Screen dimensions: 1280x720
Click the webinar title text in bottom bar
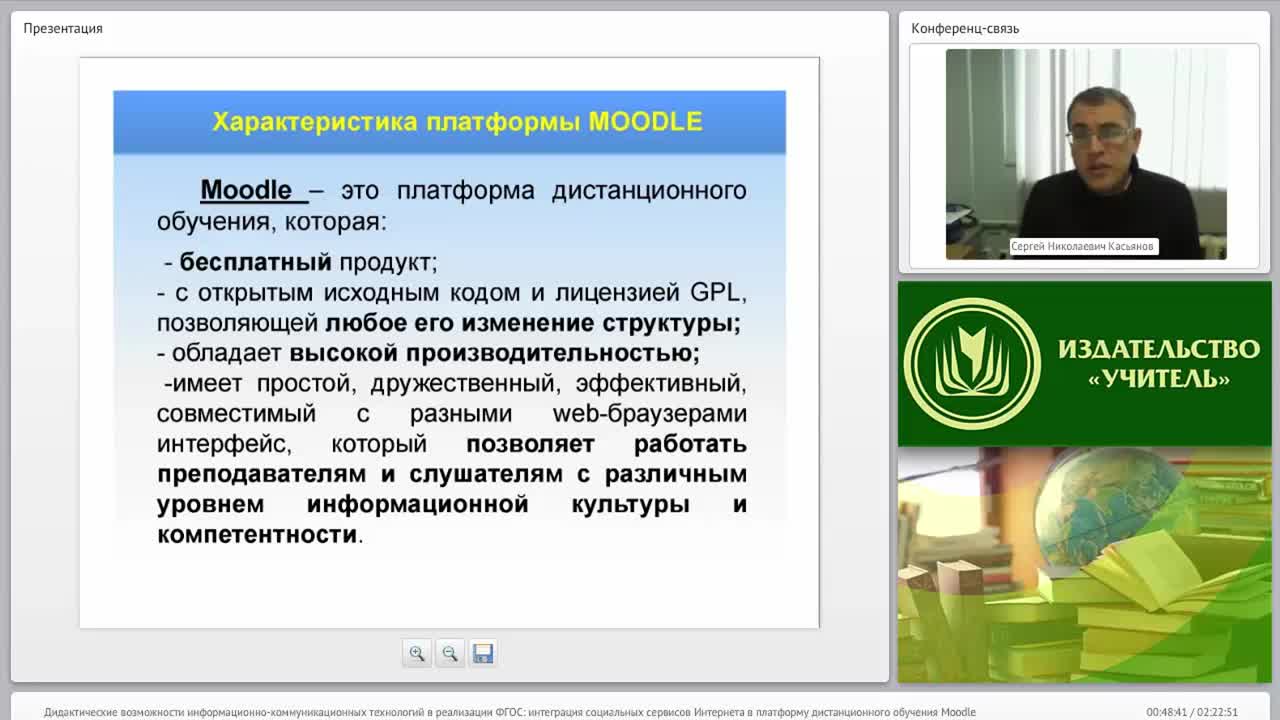tap(510, 712)
